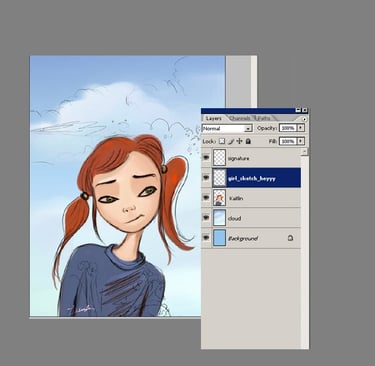Select the cloud layer thumbnail

coord(219,217)
